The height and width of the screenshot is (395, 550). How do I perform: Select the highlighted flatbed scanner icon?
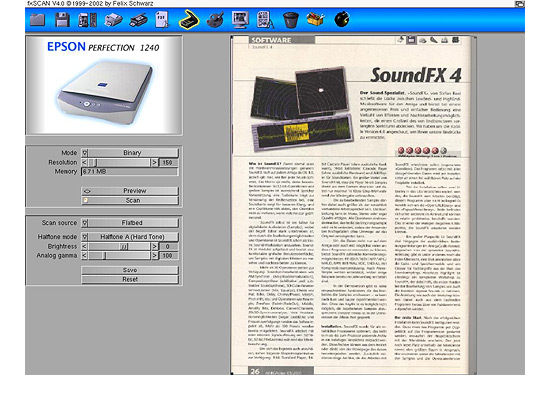click(189, 19)
